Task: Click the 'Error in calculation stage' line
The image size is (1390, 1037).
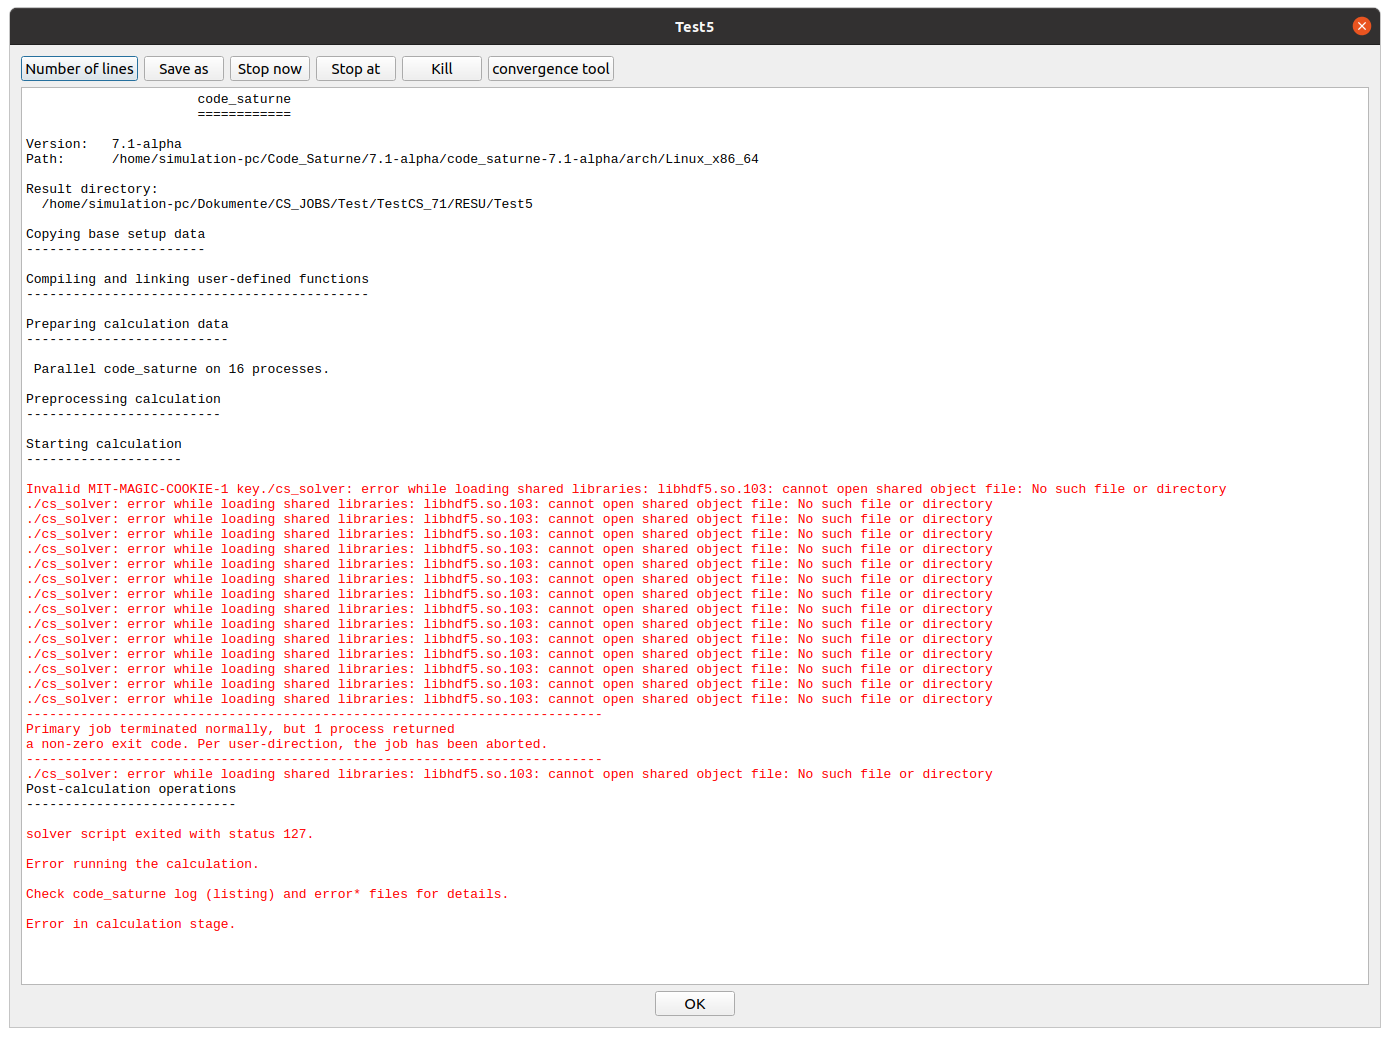Action: pyautogui.click(x=131, y=924)
